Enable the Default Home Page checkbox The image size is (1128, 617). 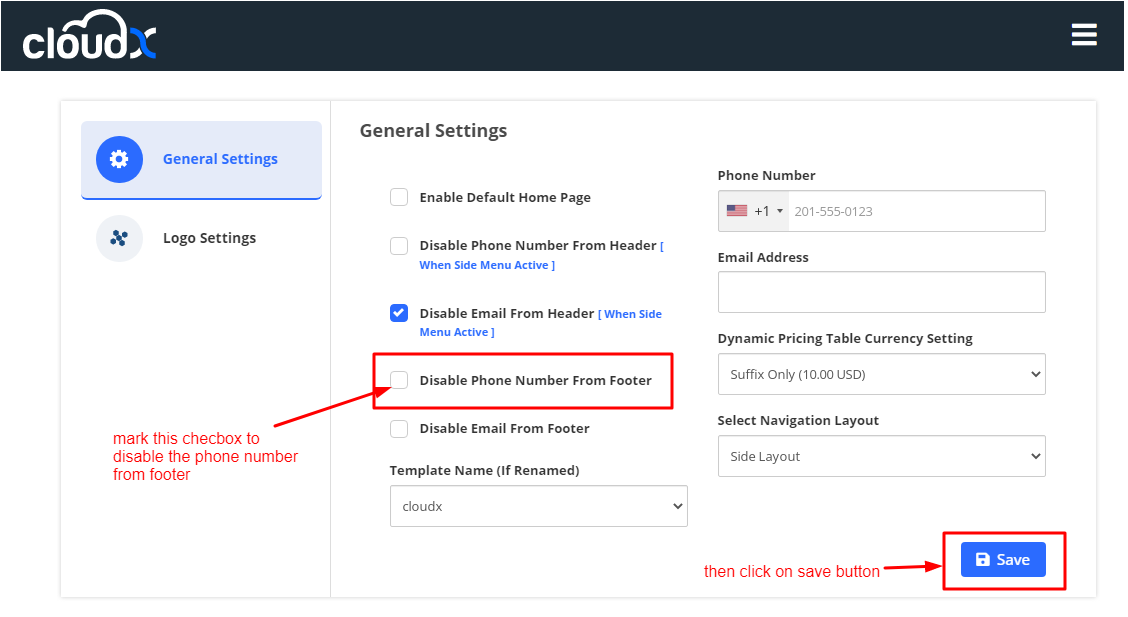pos(399,197)
